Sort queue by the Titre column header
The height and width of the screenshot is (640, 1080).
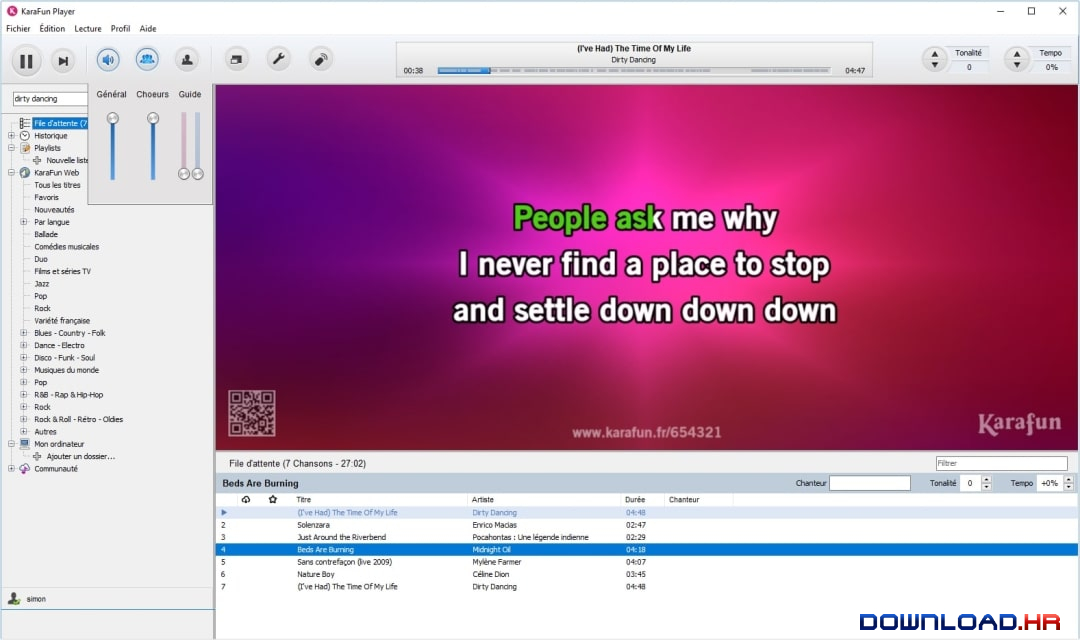(304, 499)
